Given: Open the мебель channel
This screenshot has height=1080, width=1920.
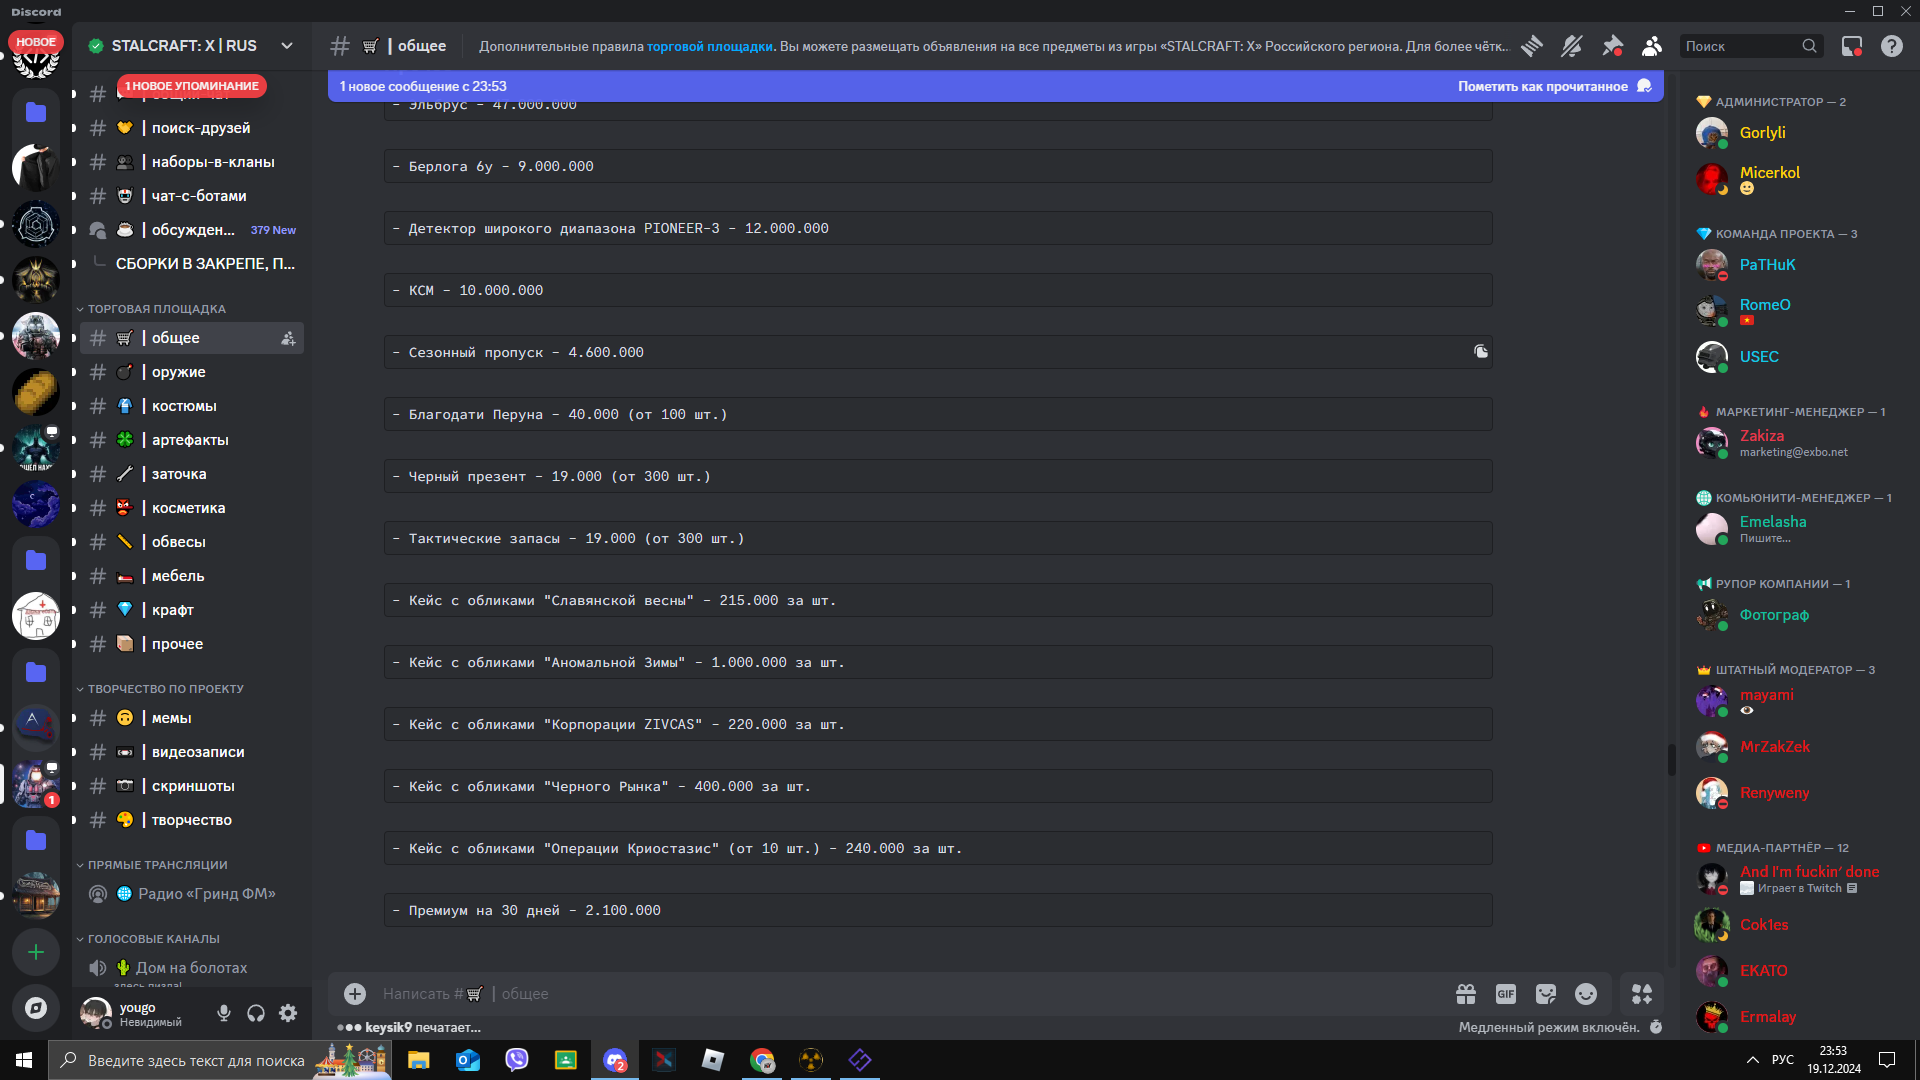Looking at the screenshot, I should [192, 576].
